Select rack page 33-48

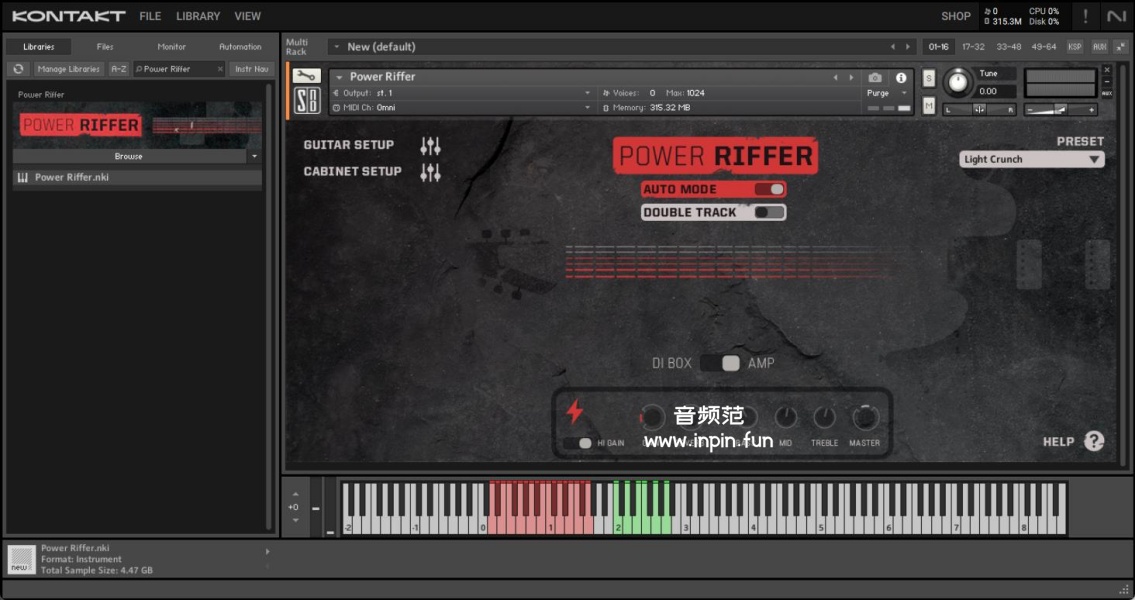click(1008, 46)
